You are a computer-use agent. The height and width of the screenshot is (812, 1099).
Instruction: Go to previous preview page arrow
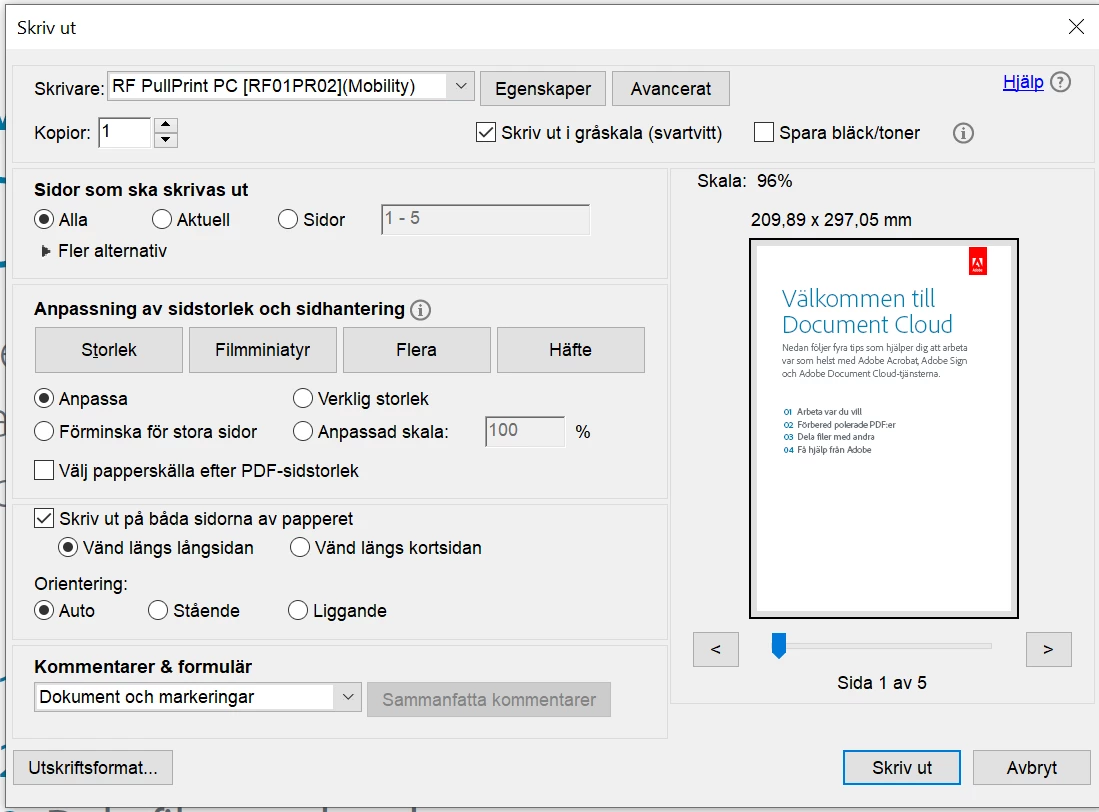pos(716,649)
